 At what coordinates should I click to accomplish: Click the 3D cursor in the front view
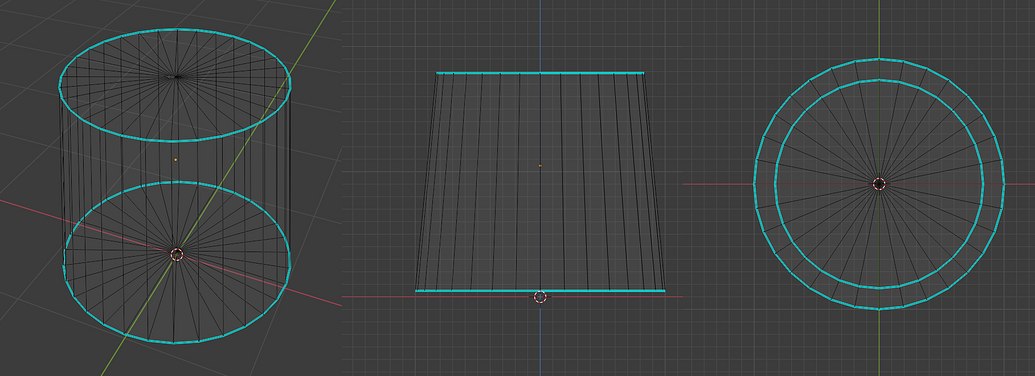point(540,297)
